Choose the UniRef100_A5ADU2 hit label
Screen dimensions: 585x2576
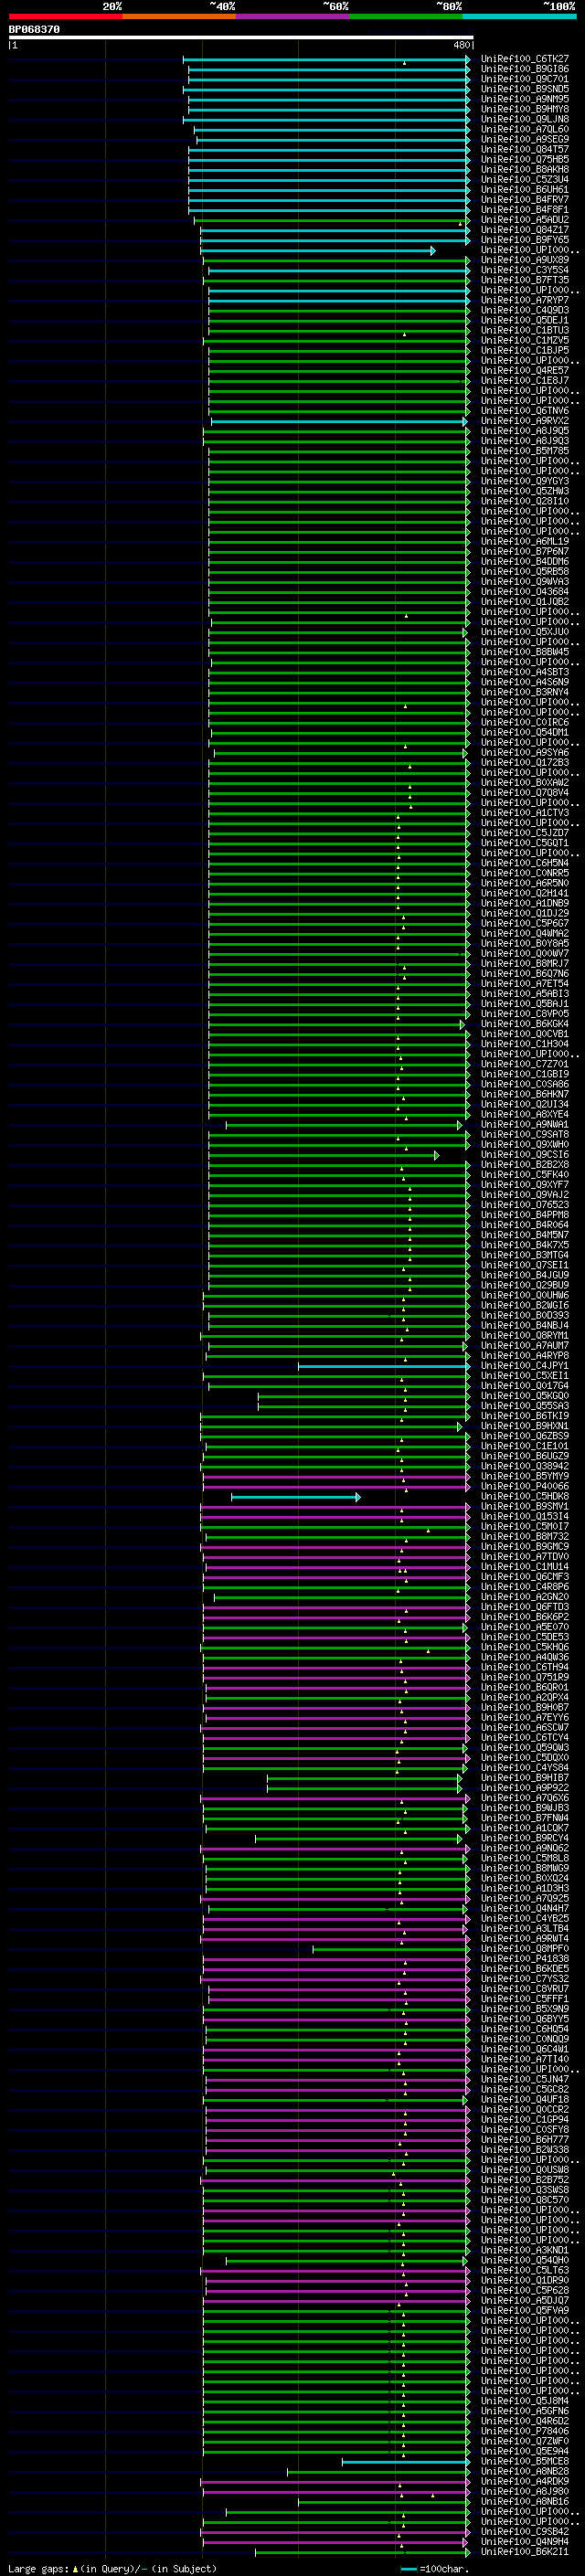pyautogui.click(x=525, y=220)
